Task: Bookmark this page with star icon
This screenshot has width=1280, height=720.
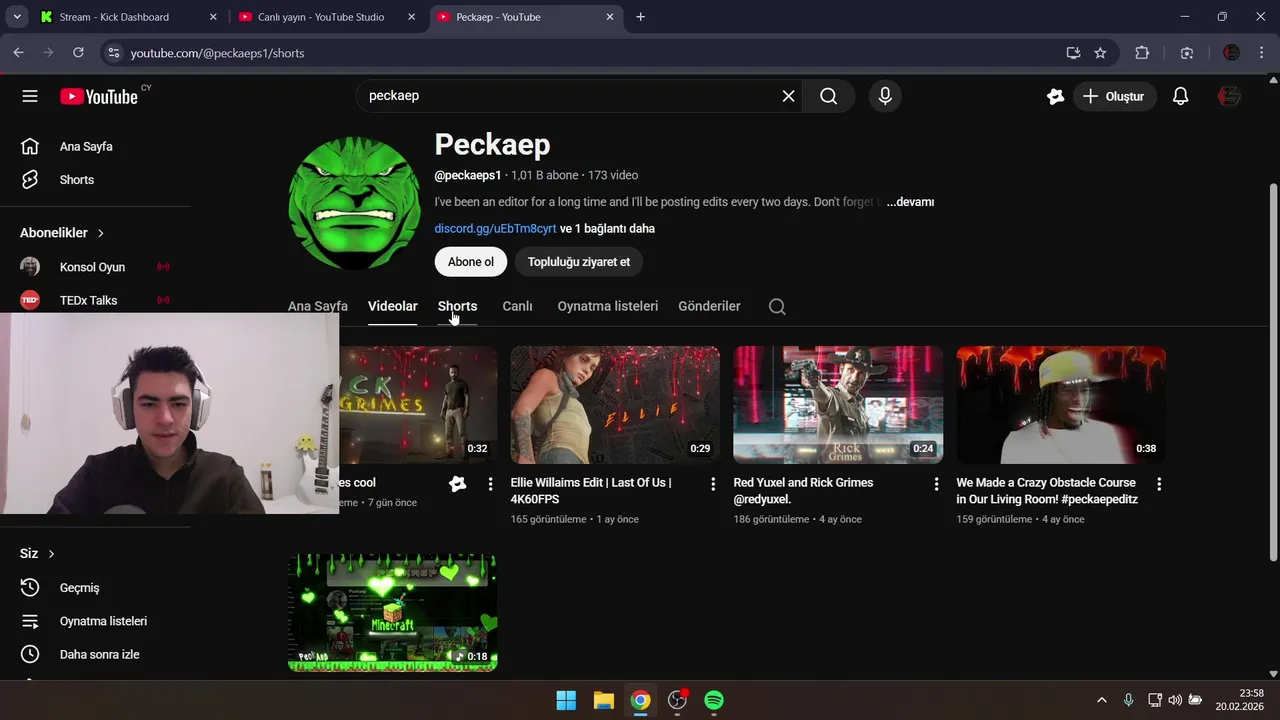Action: 1100,53
